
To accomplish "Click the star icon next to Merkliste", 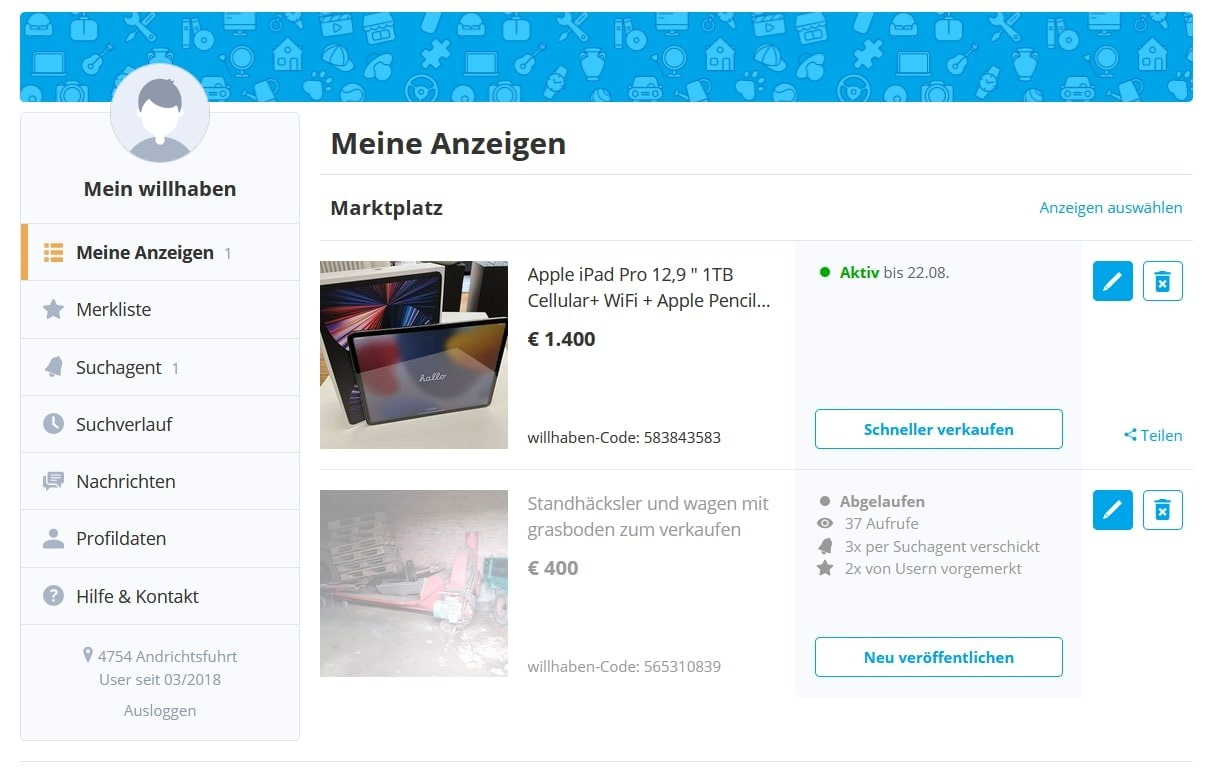I will point(53,310).
